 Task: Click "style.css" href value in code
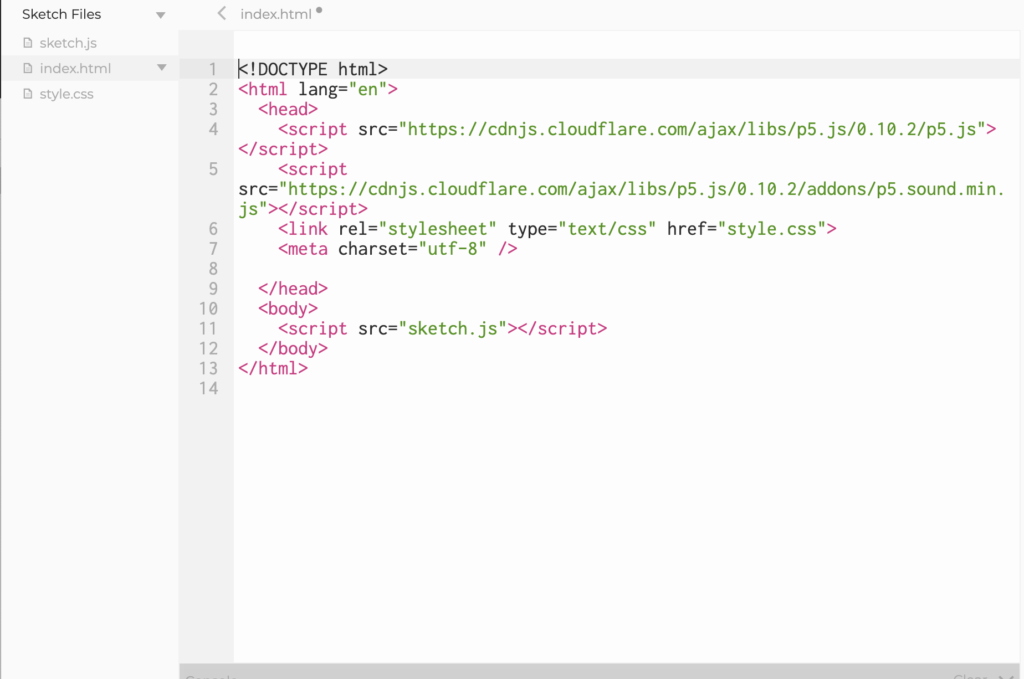pos(772,229)
